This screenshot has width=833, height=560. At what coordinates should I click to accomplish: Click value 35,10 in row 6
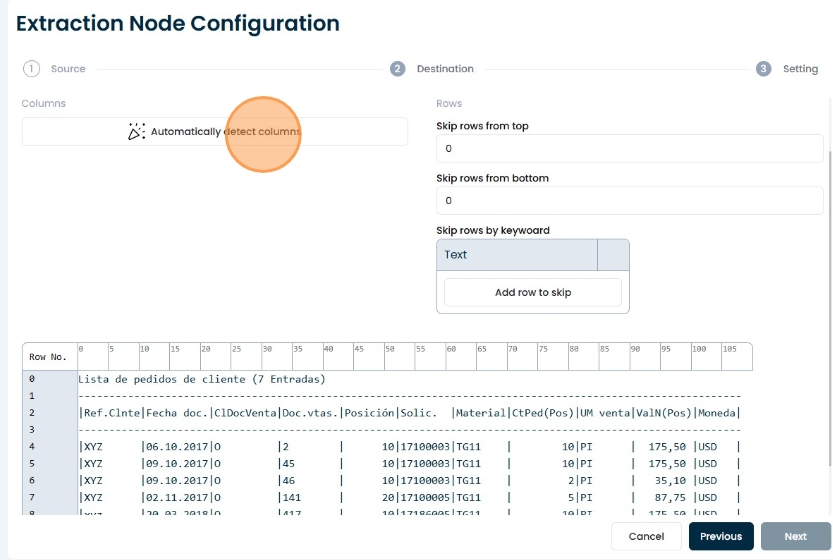[670, 481]
